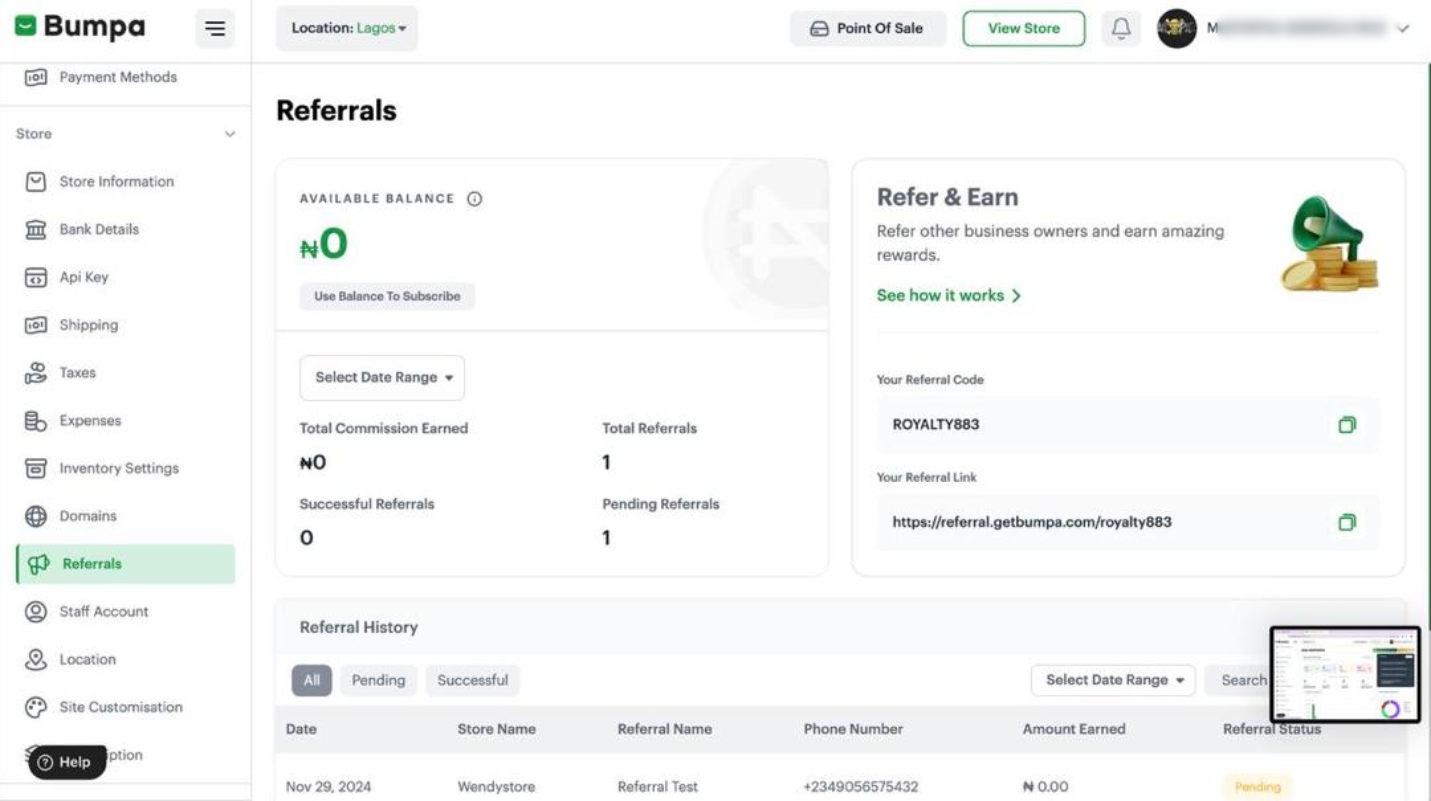The image size is (1431, 801).
Task: Open the floating dashboard preview thumbnail
Action: pyautogui.click(x=1345, y=674)
